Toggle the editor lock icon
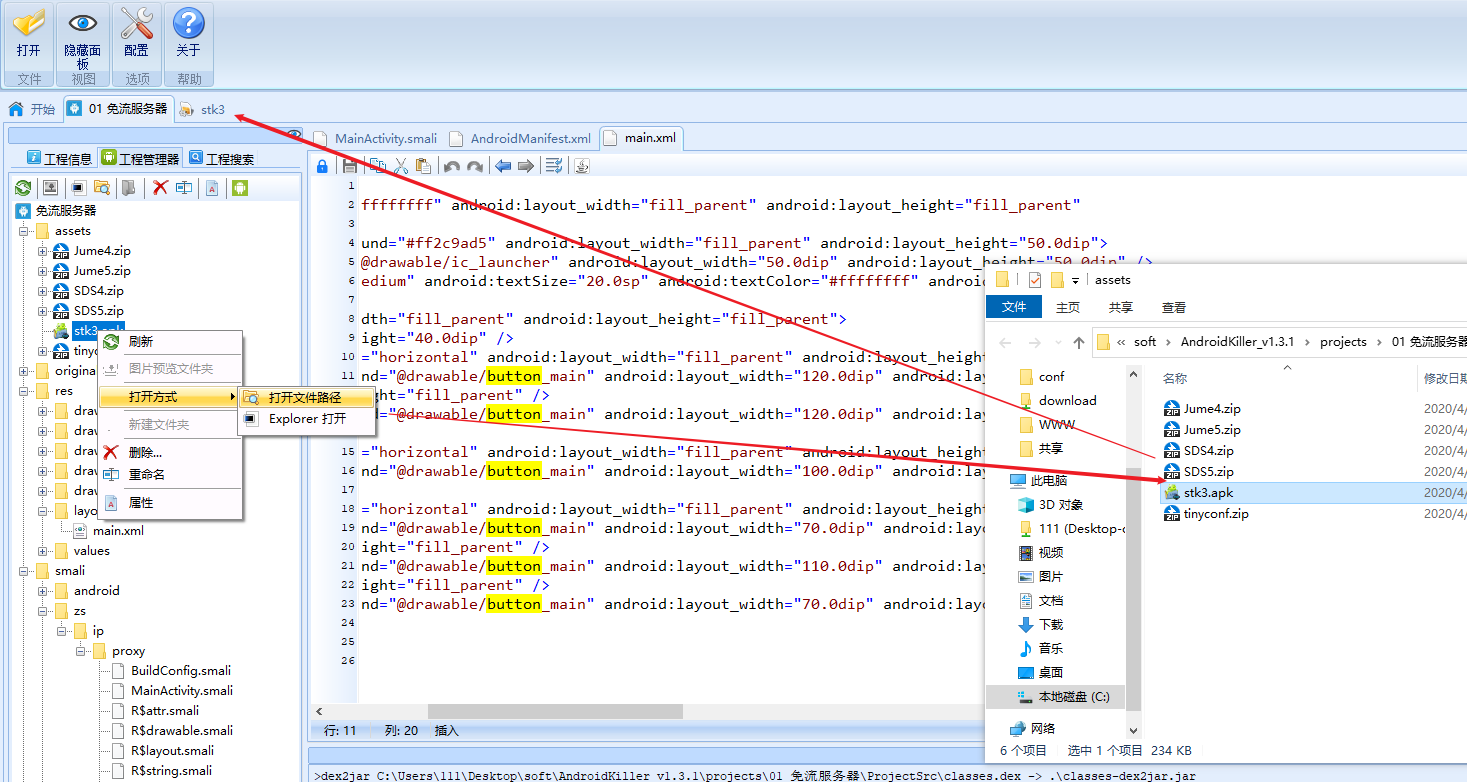This screenshot has height=782, width=1467. click(322, 166)
